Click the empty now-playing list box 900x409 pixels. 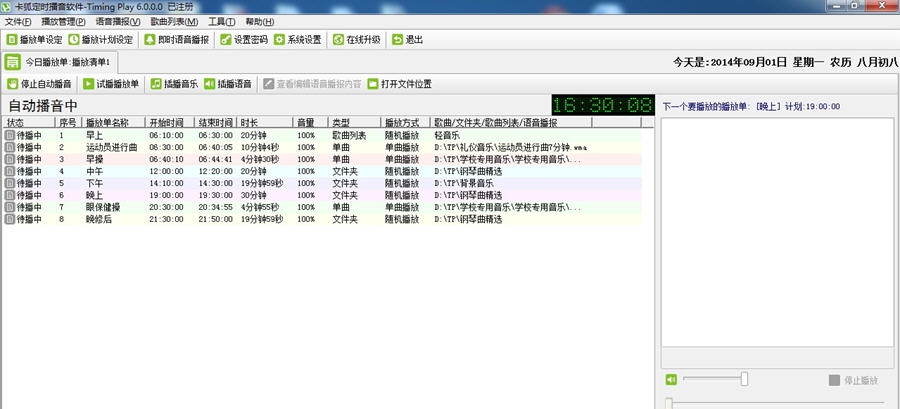coord(777,232)
